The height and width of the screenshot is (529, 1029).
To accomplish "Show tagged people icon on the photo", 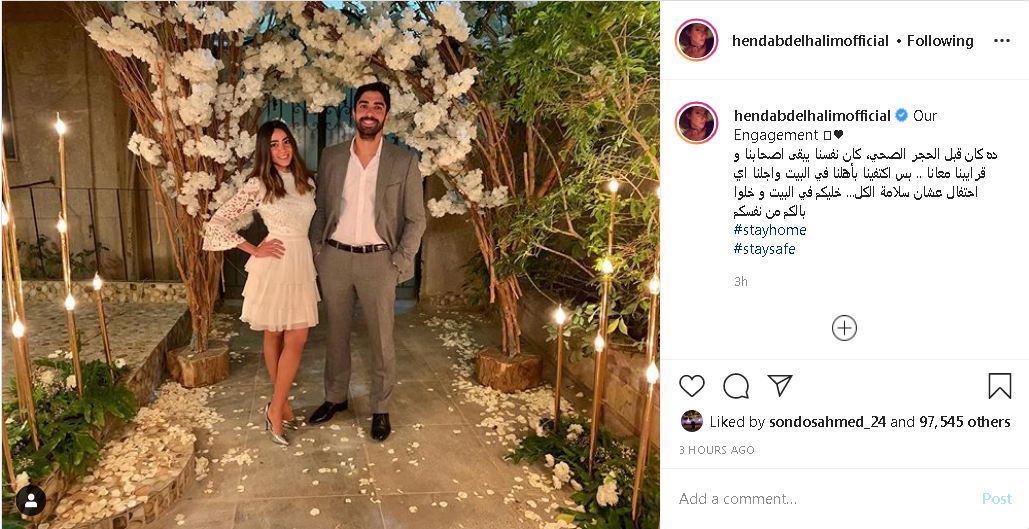I will (31, 501).
